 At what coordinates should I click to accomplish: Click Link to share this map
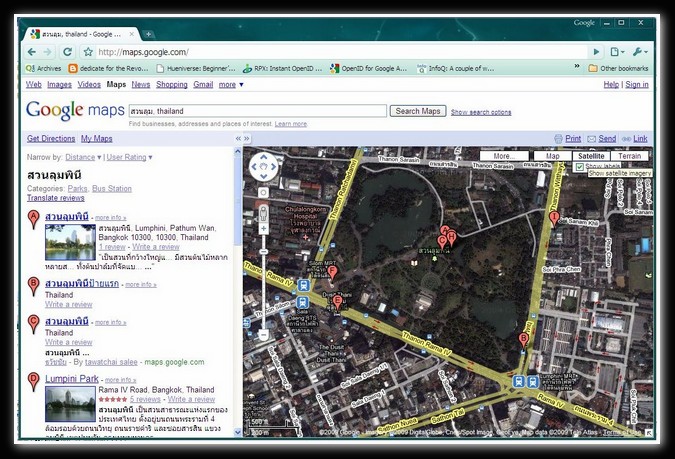coord(640,139)
